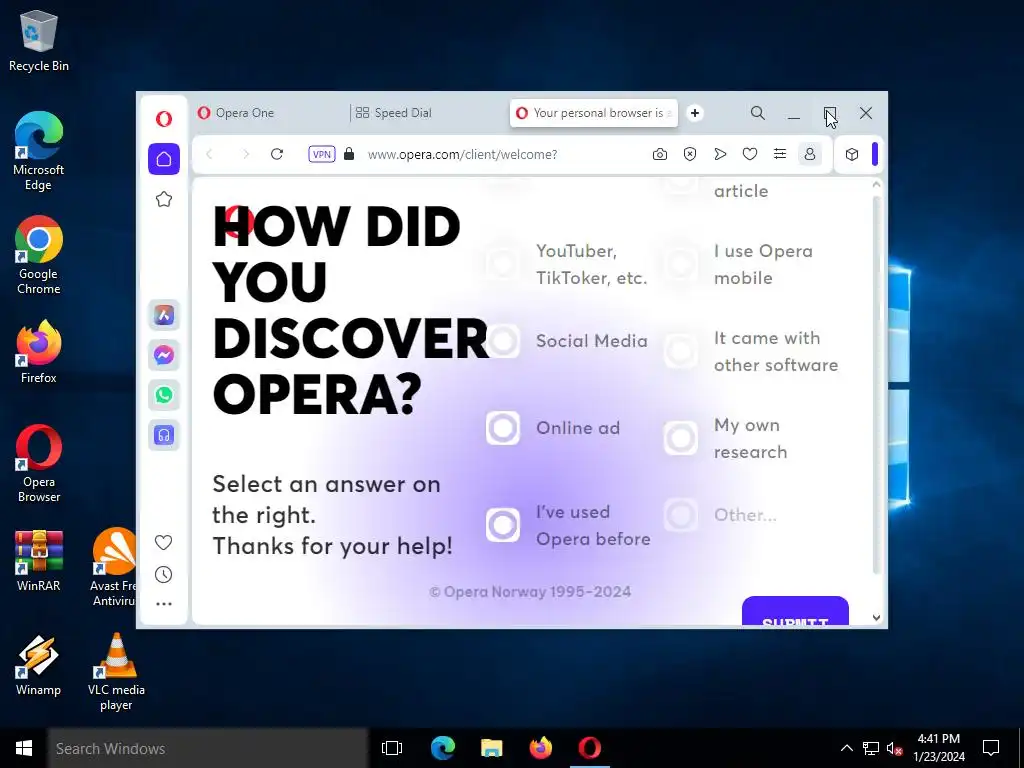The image size is (1024, 768).
Task: Click the page scrollbar up arrow
Action: click(876, 185)
